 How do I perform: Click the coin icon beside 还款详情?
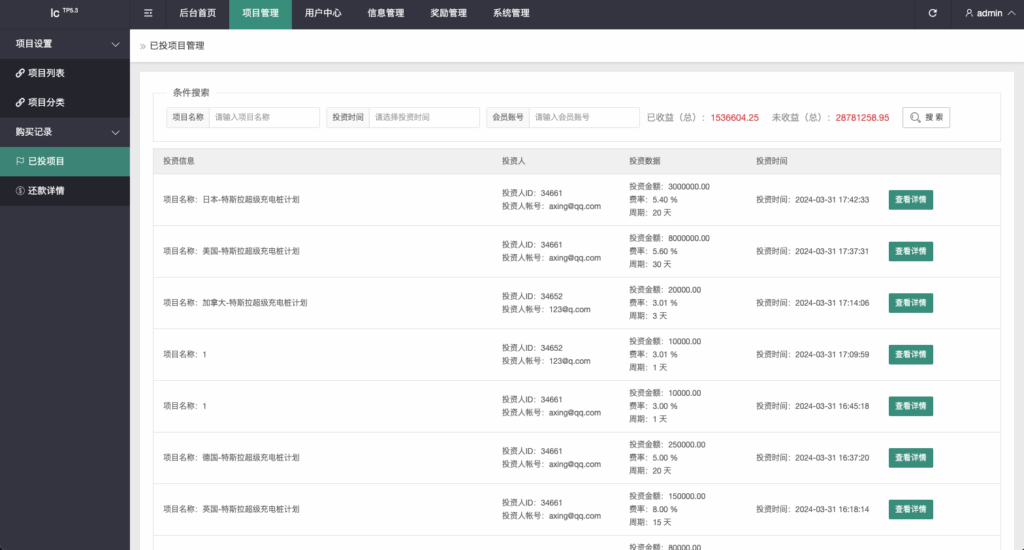tap(20, 190)
